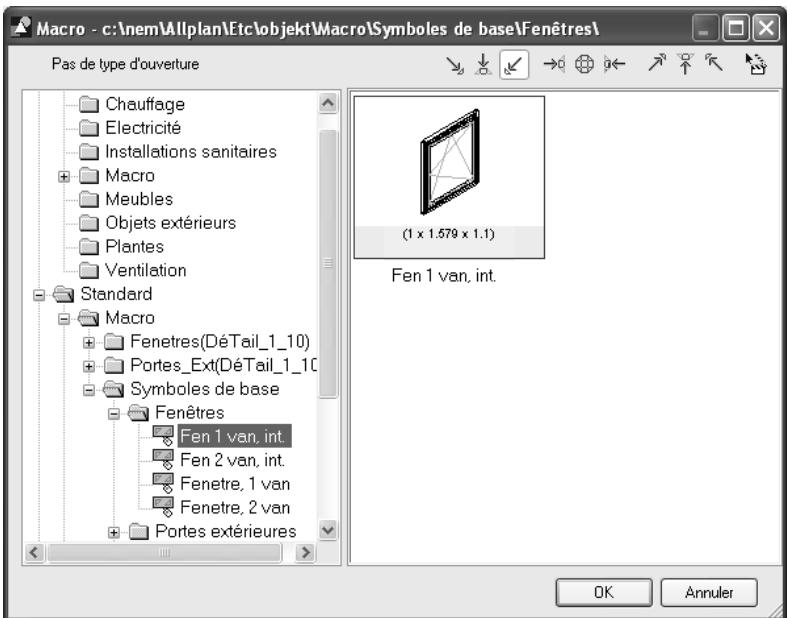The width and height of the screenshot is (787, 618).
Task: Confirm with the OK button
Action: click(604, 592)
